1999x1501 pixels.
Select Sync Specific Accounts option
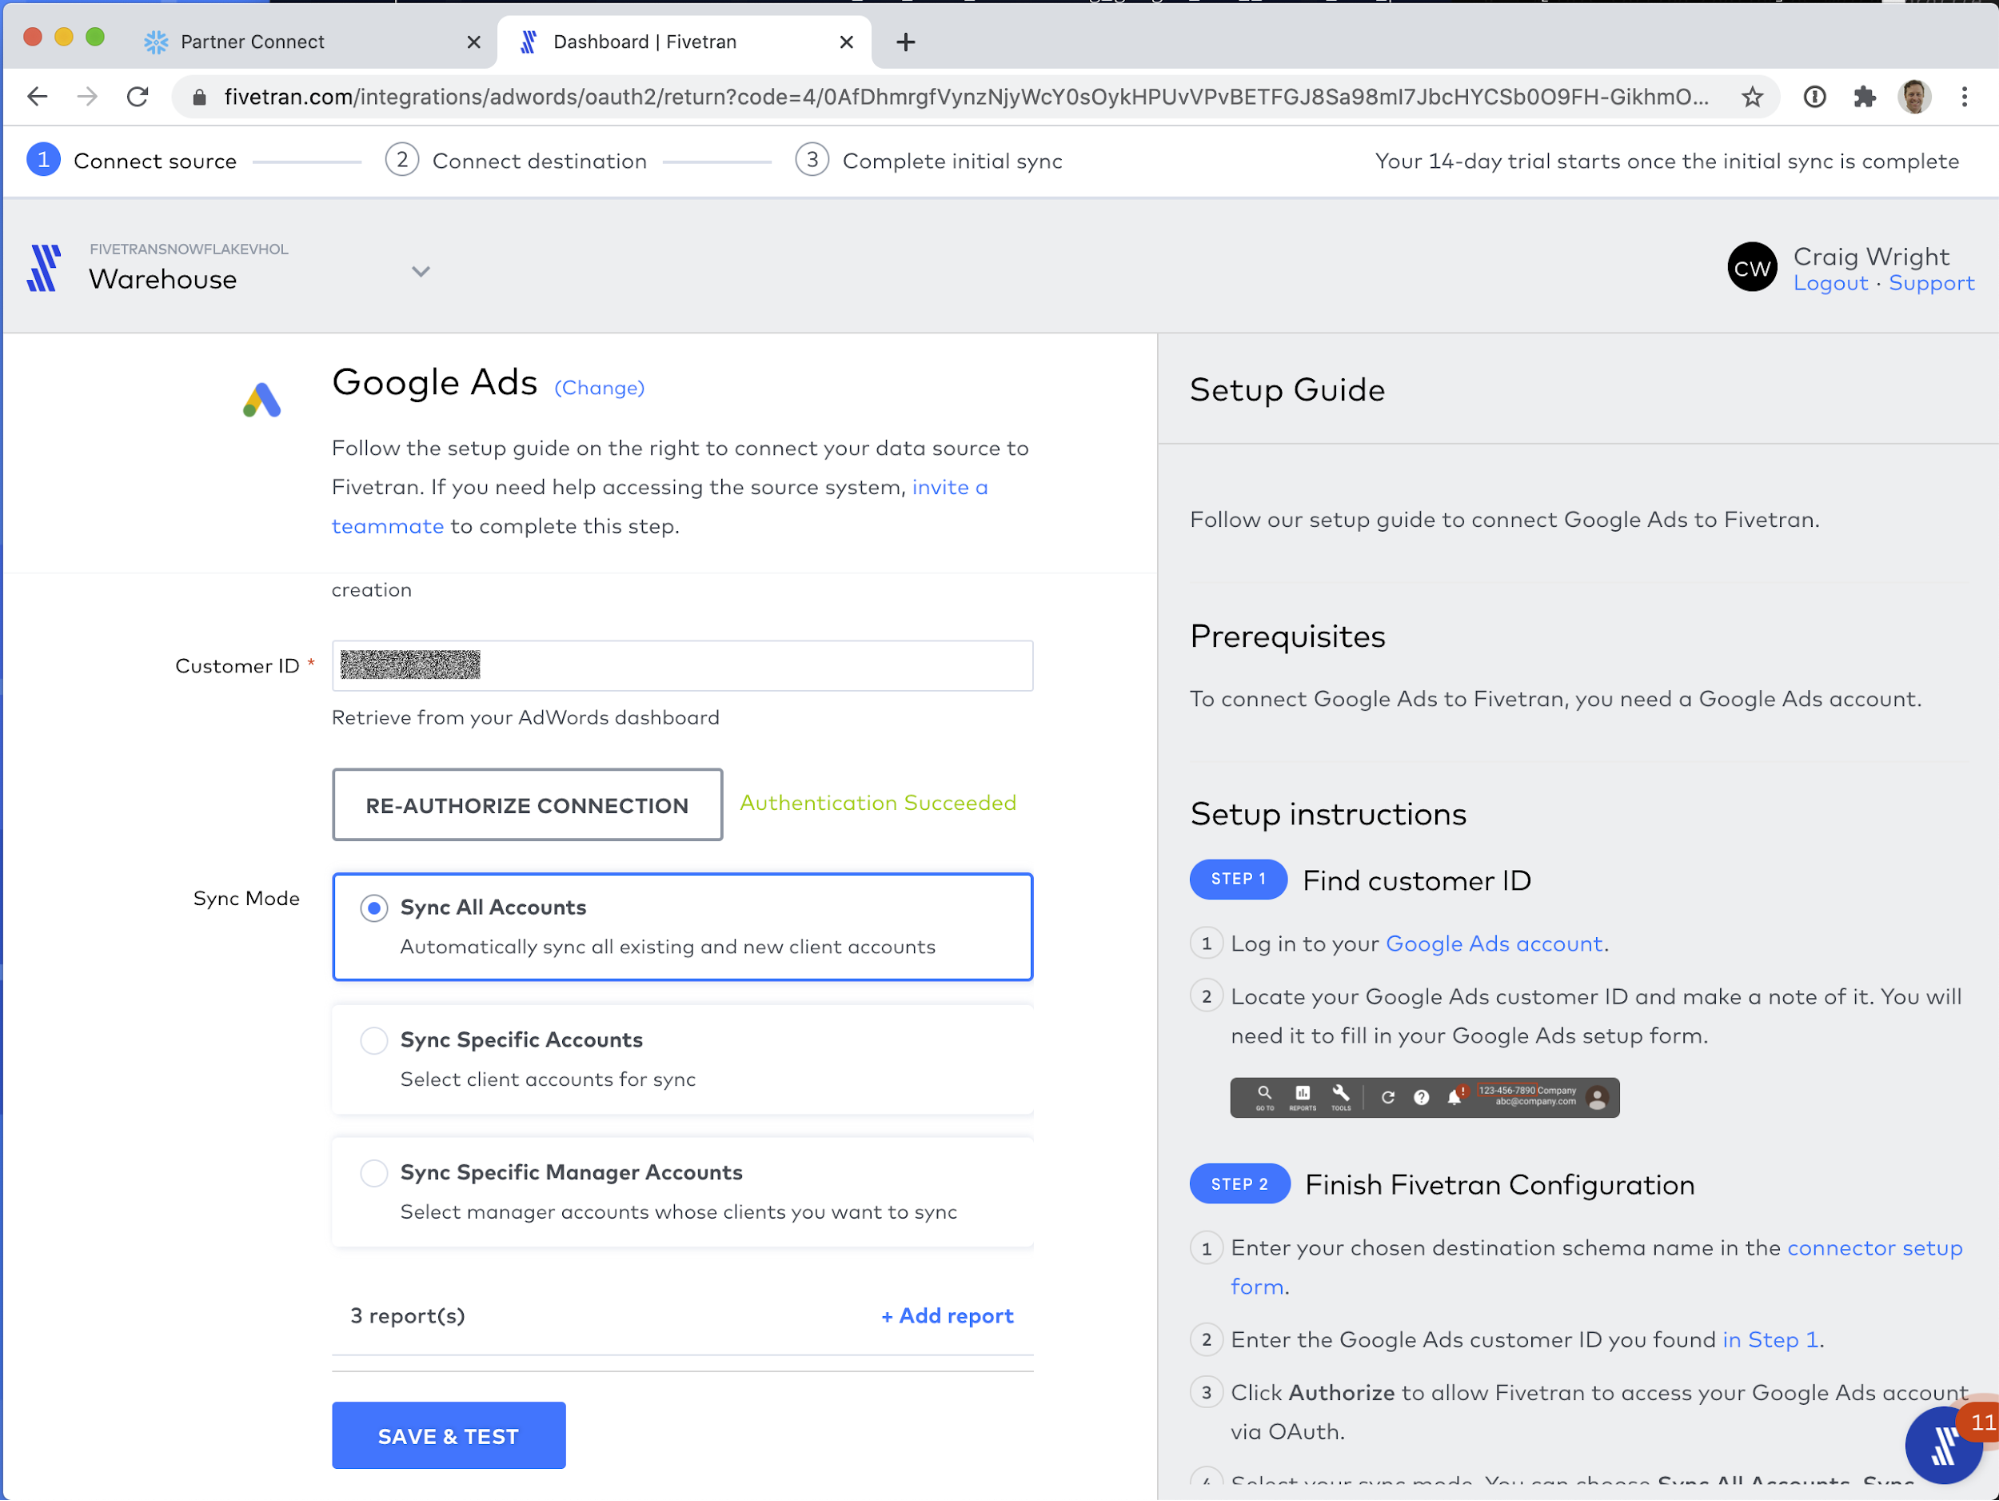coord(374,1041)
